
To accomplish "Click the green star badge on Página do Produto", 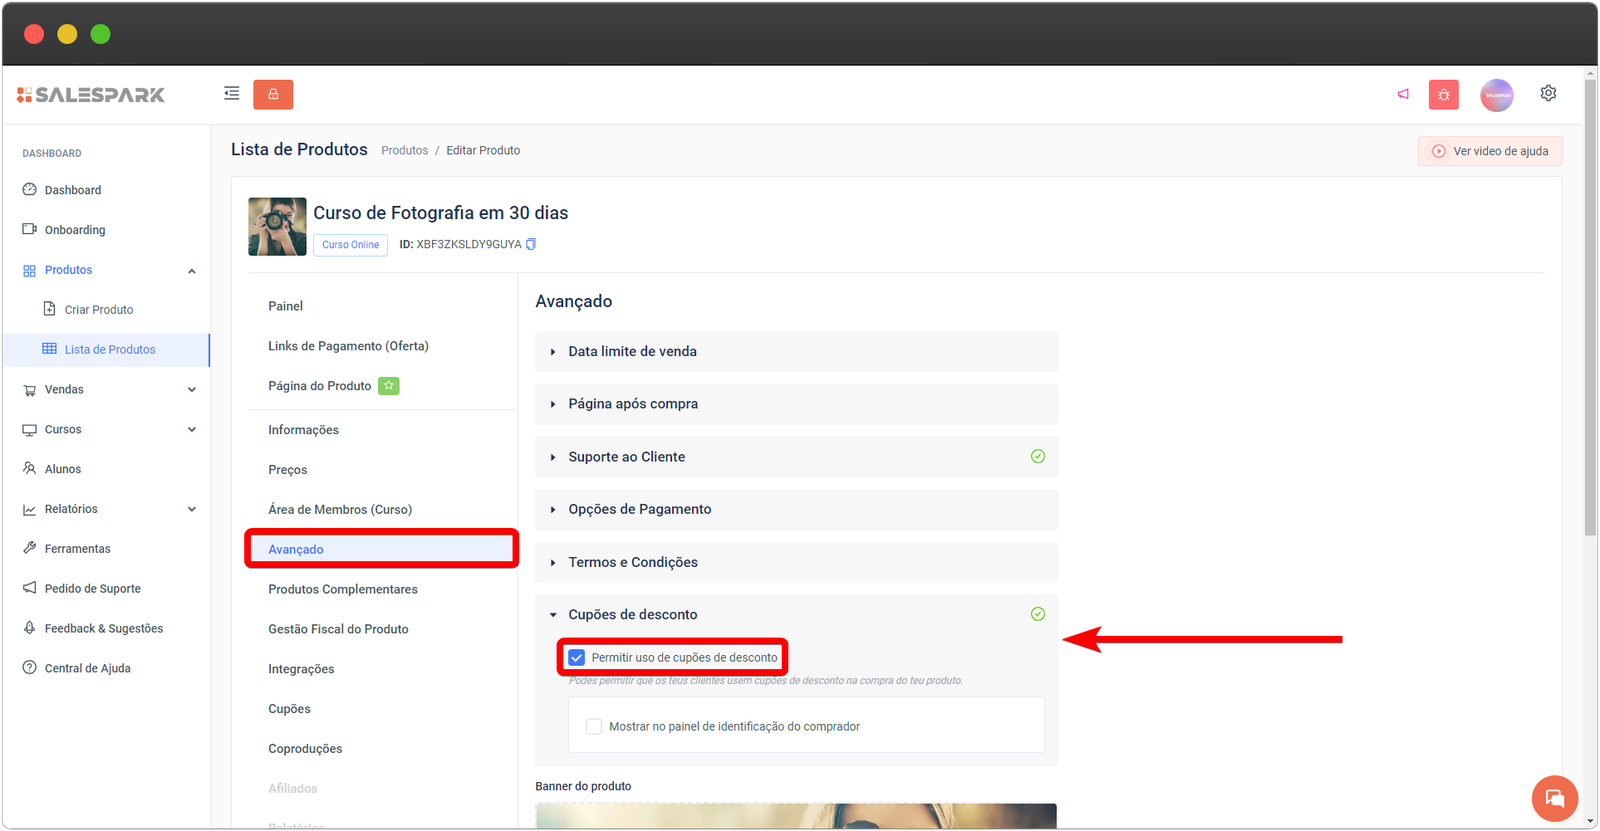I will tap(389, 386).
